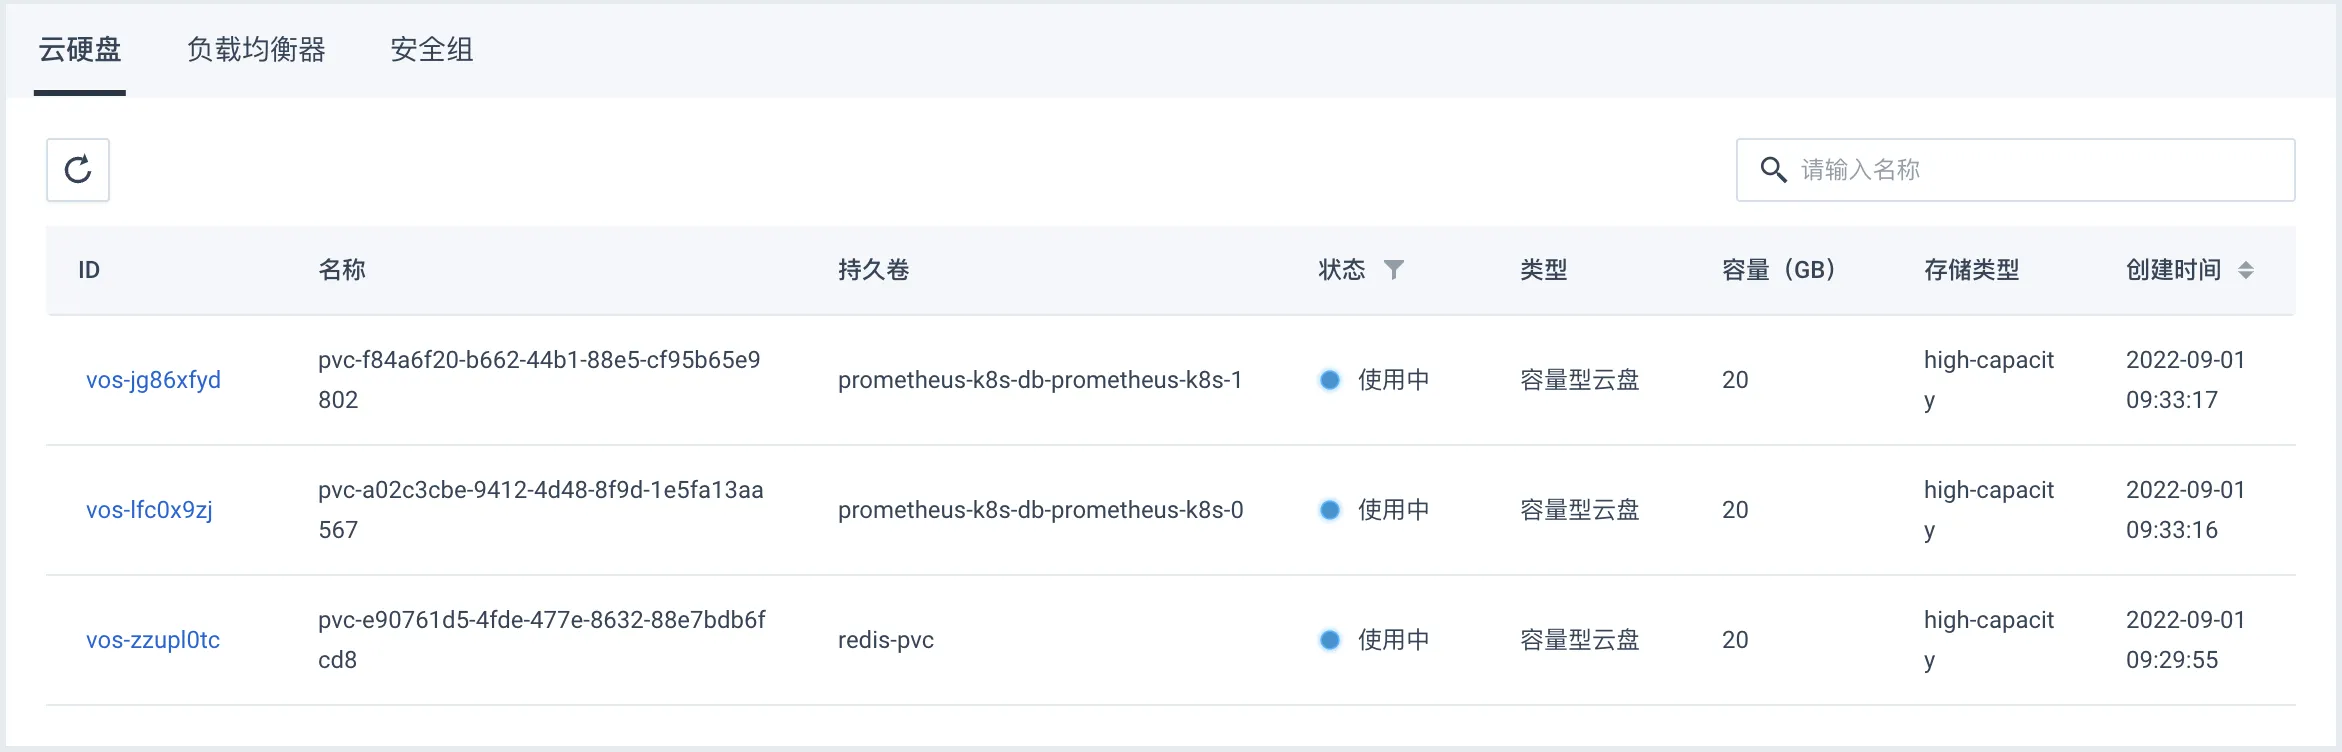Select the 安全组 tab

(432, 49)
